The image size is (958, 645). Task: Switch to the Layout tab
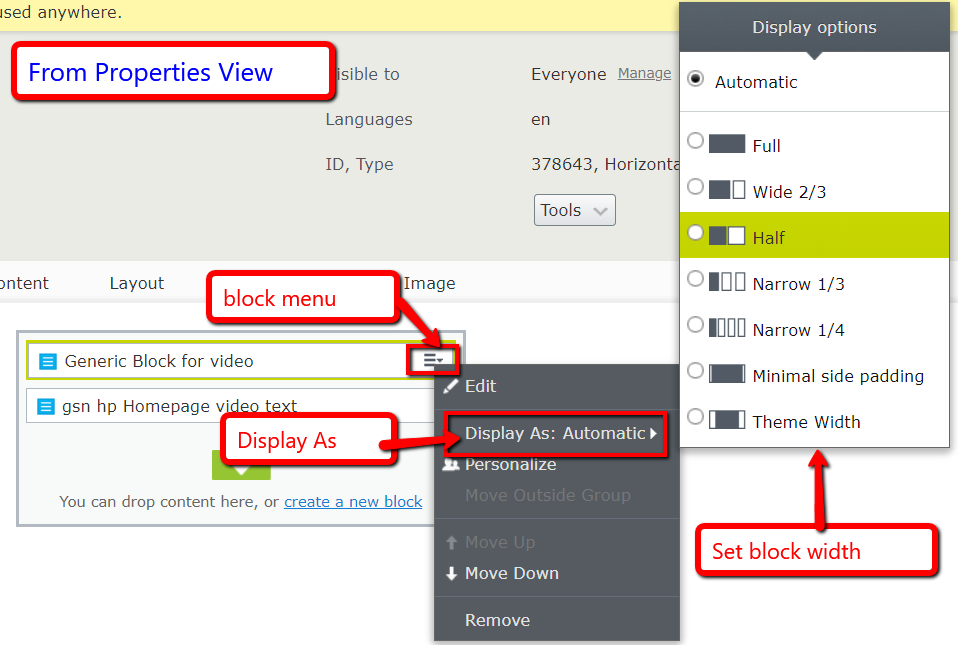(x=136, y=284)
